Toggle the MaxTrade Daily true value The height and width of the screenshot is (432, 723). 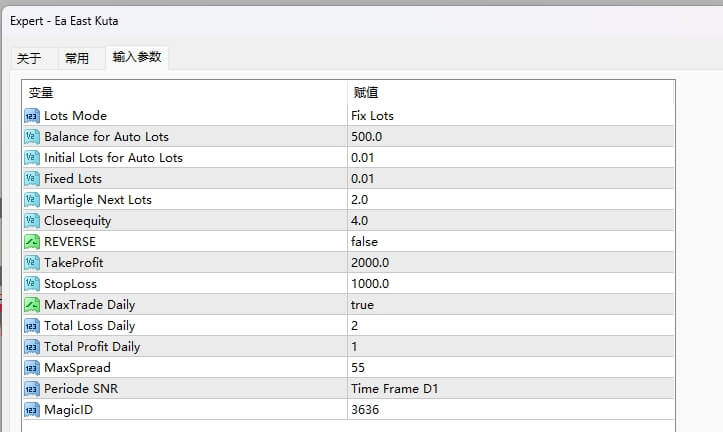click(362, 305)
